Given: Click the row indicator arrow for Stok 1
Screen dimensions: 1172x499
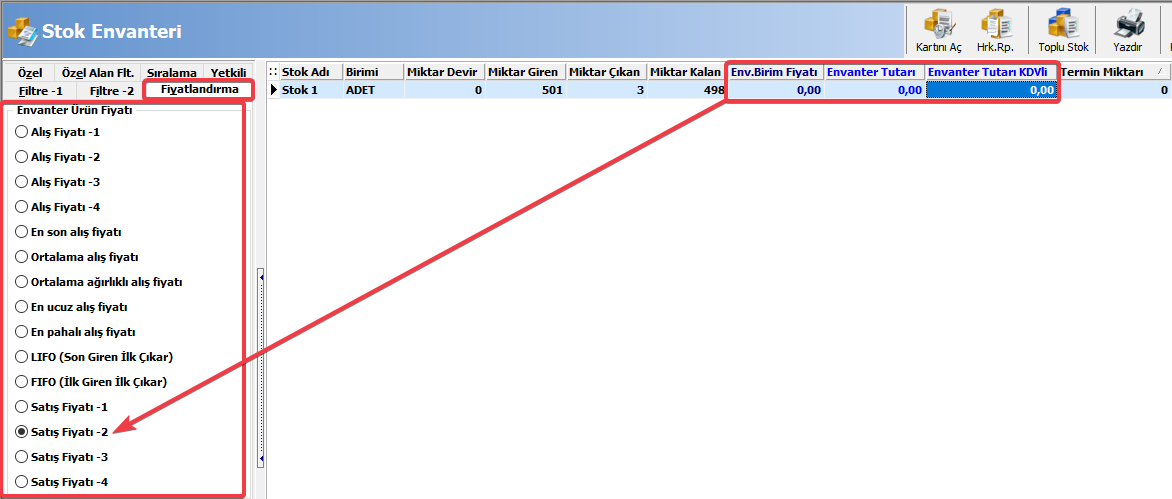Looking at the screenshot, I should tap(273, 90).
